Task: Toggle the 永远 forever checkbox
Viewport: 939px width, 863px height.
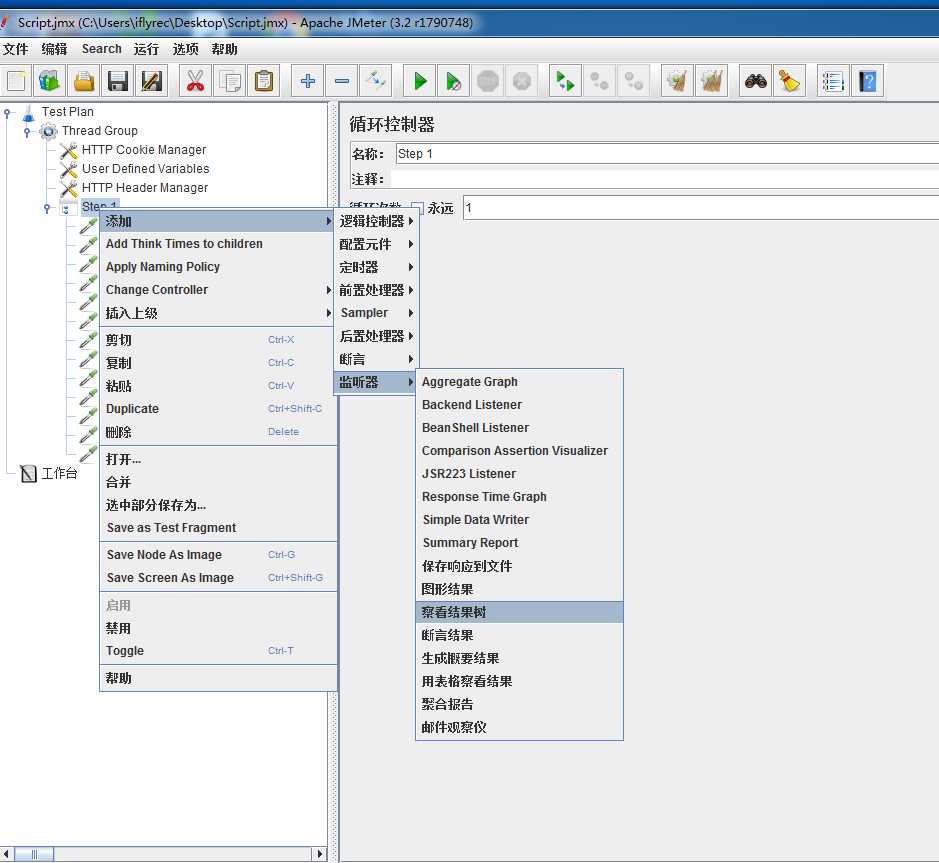Action: pyautogui.click(x=418, y=208)
